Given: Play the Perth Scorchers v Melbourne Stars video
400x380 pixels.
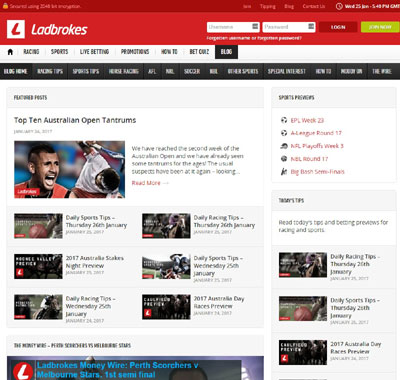Looking at the screenshot, I should (135, 368).
